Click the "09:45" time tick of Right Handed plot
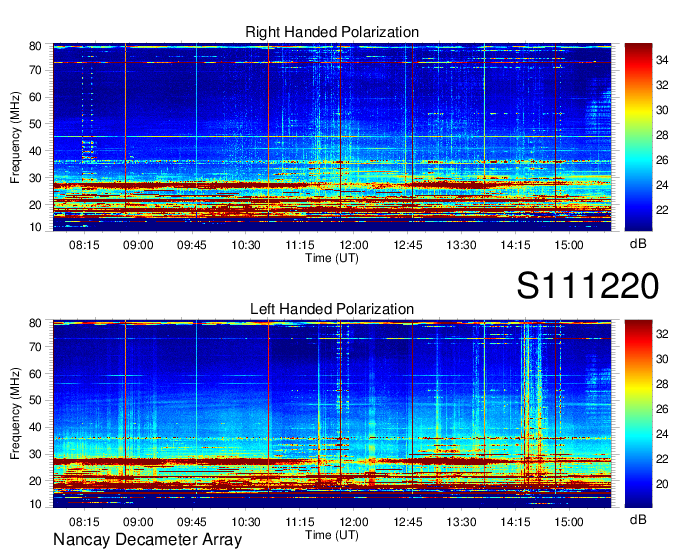 (192, 245)
